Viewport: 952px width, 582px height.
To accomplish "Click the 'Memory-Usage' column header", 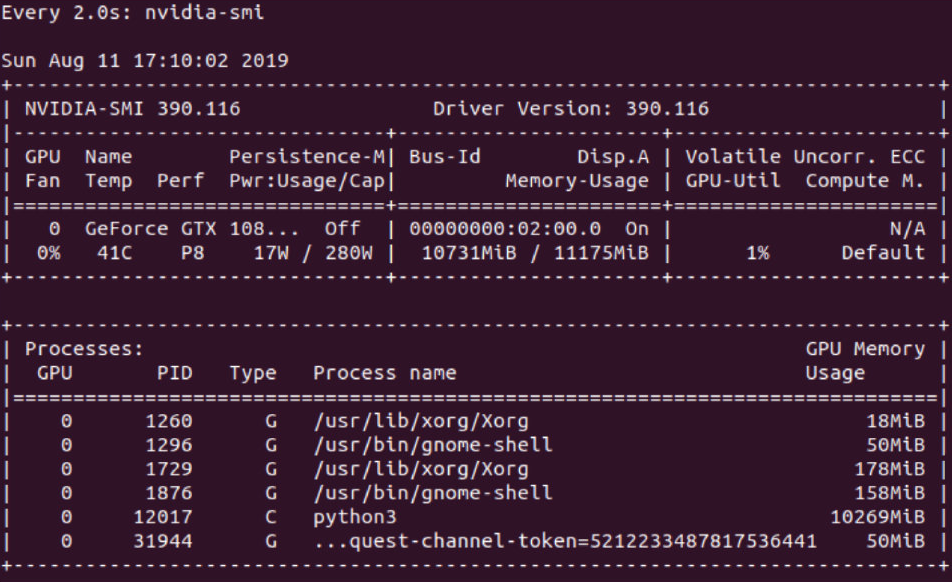I will pos(577,181).
